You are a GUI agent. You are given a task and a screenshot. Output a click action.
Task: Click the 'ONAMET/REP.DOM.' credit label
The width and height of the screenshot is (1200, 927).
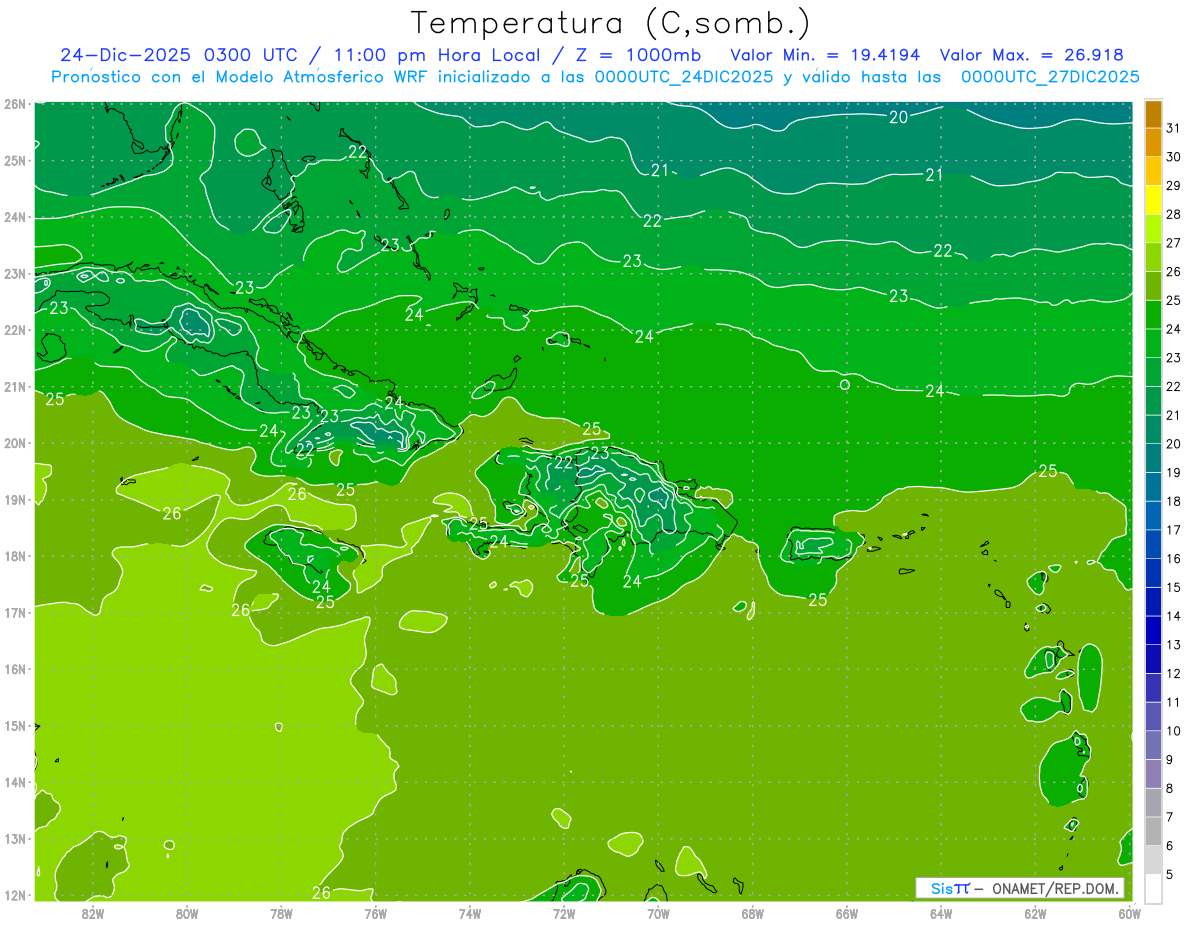click(x=1057, y=888)
